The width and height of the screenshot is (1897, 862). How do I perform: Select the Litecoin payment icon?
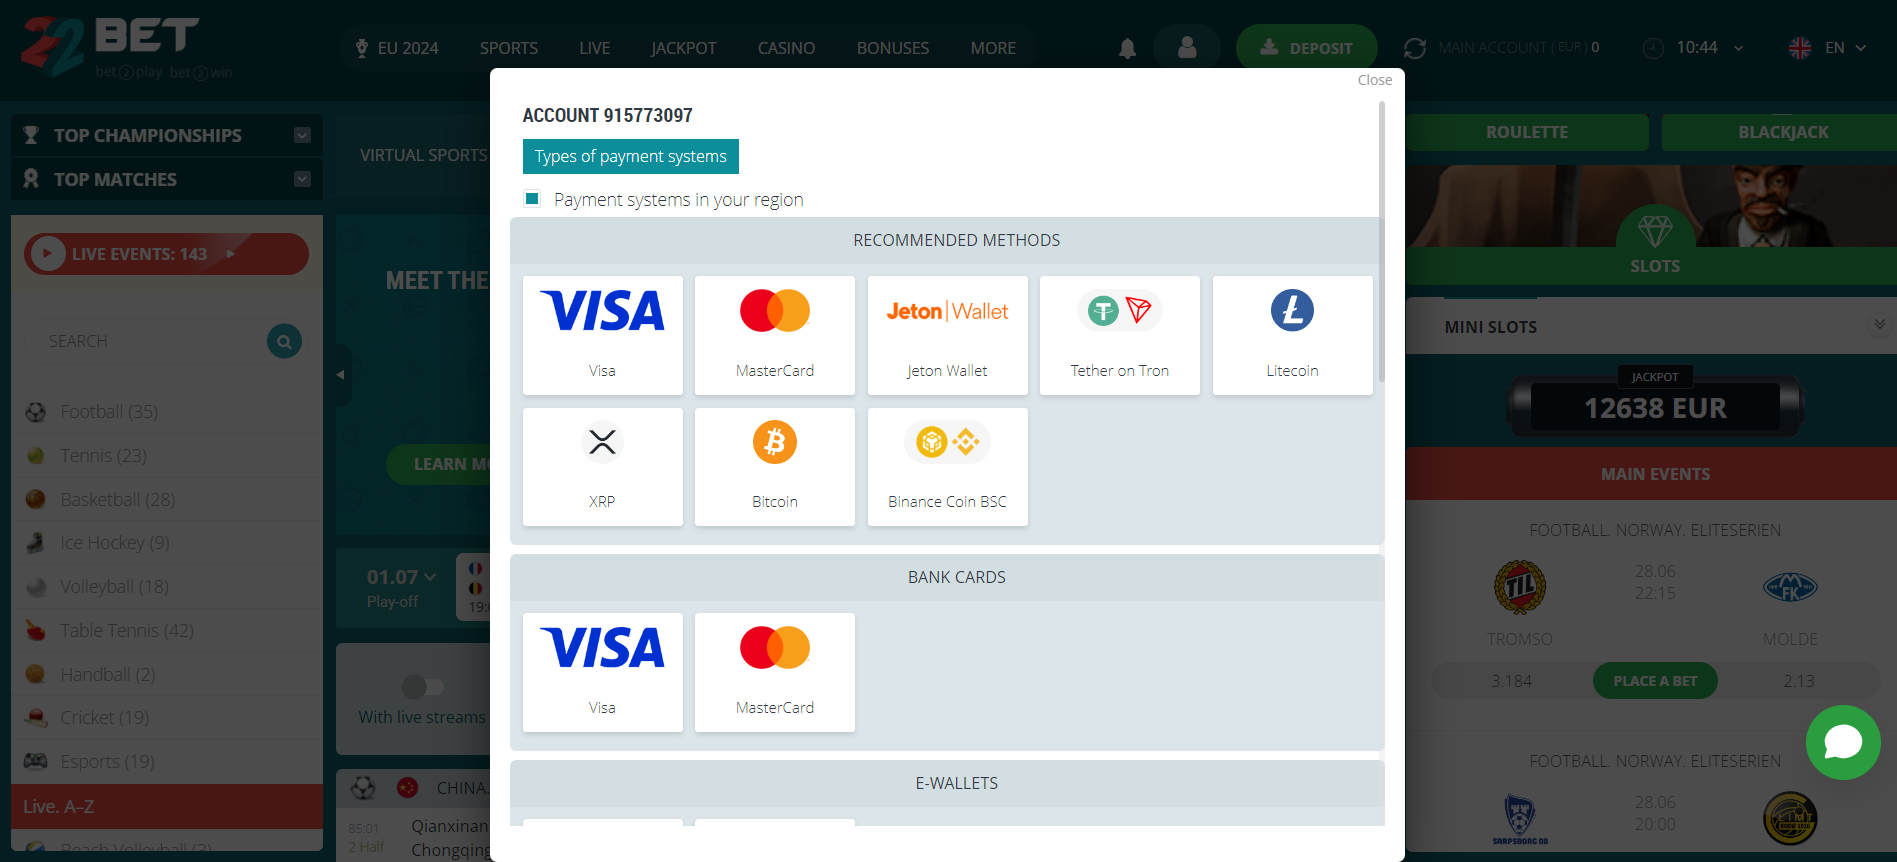coord(1292,335)
